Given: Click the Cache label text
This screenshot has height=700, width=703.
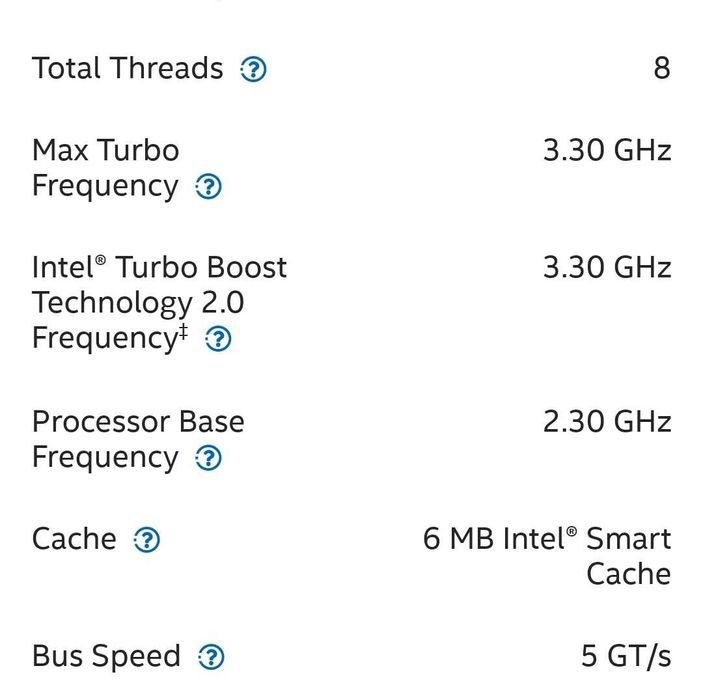Looking at the screenshot, I should 74,540.
